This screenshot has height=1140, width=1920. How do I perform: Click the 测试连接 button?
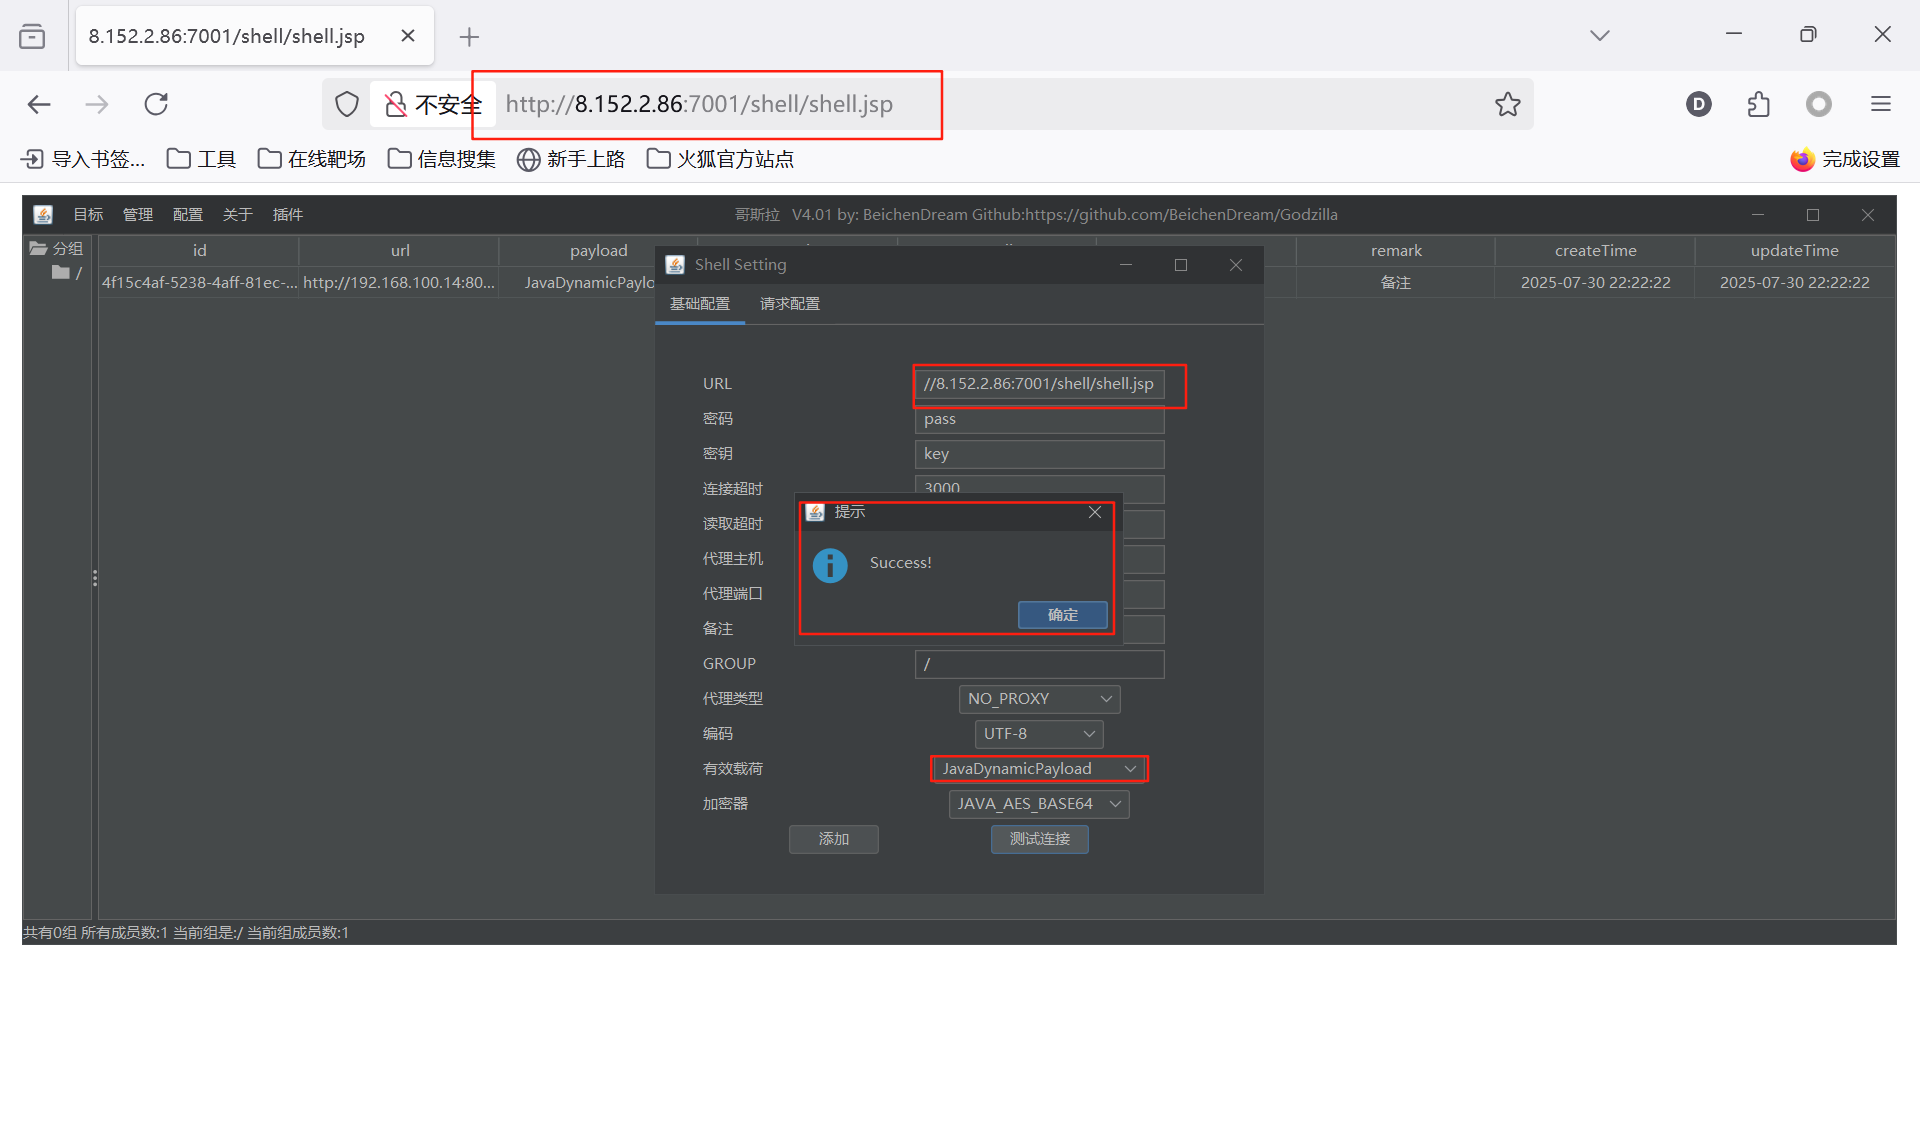pyautogui.click(x=1040, y=839)
